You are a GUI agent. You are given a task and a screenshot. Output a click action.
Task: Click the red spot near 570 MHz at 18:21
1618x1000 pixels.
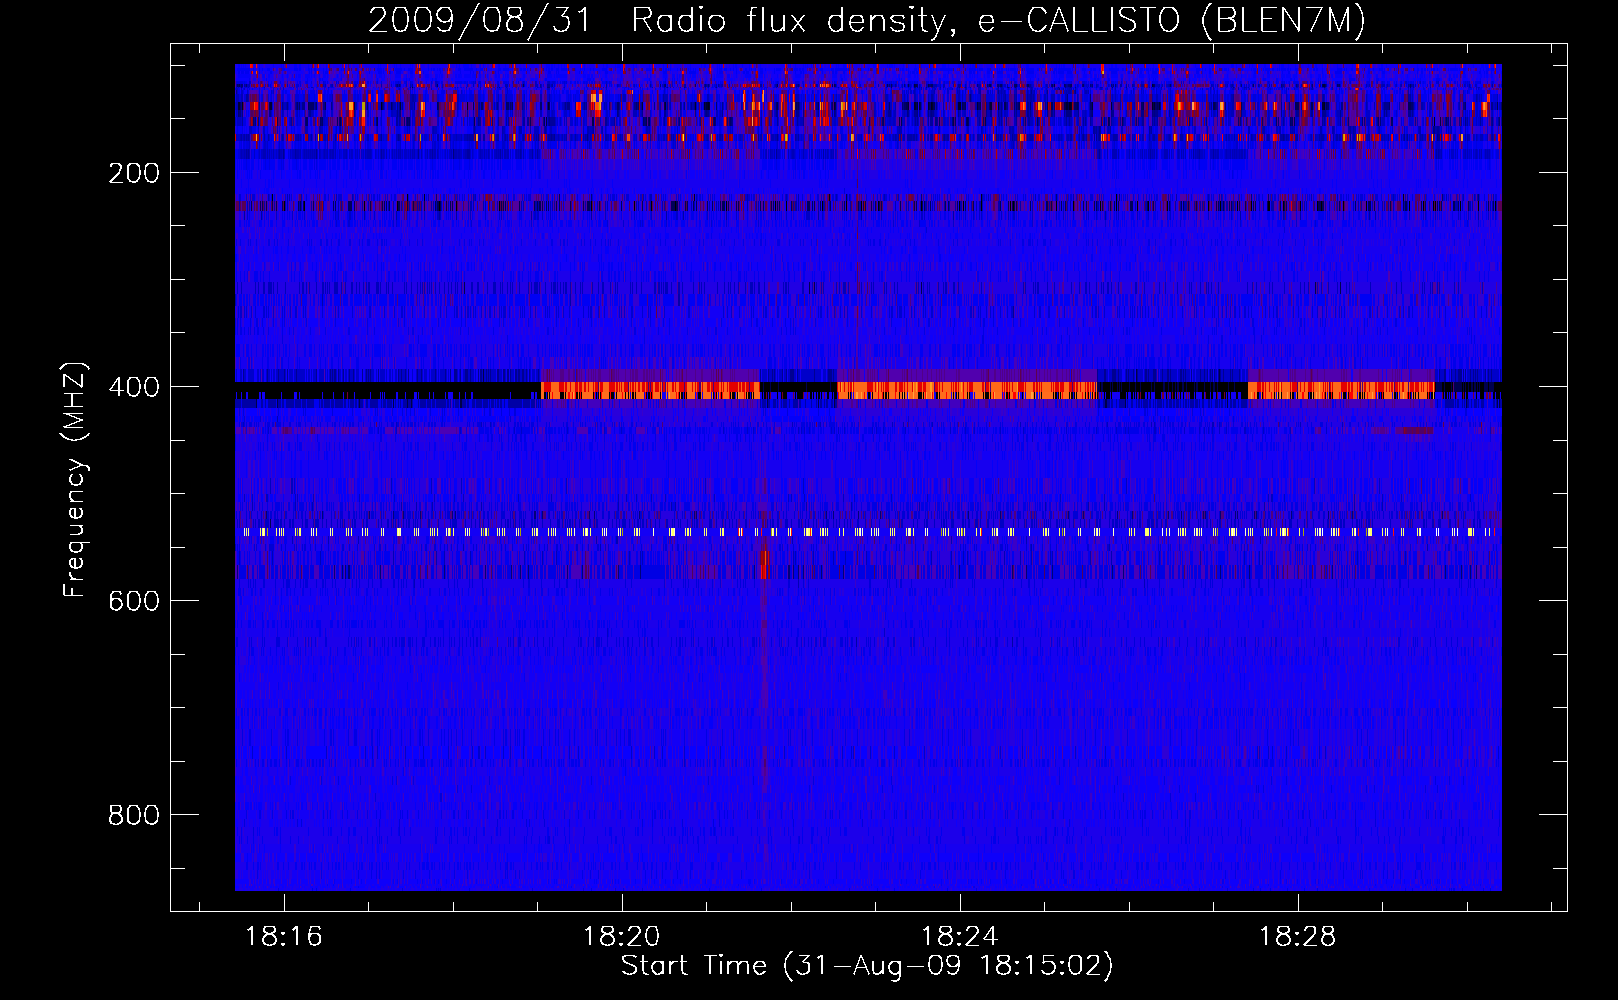click(x=765, y=565)
